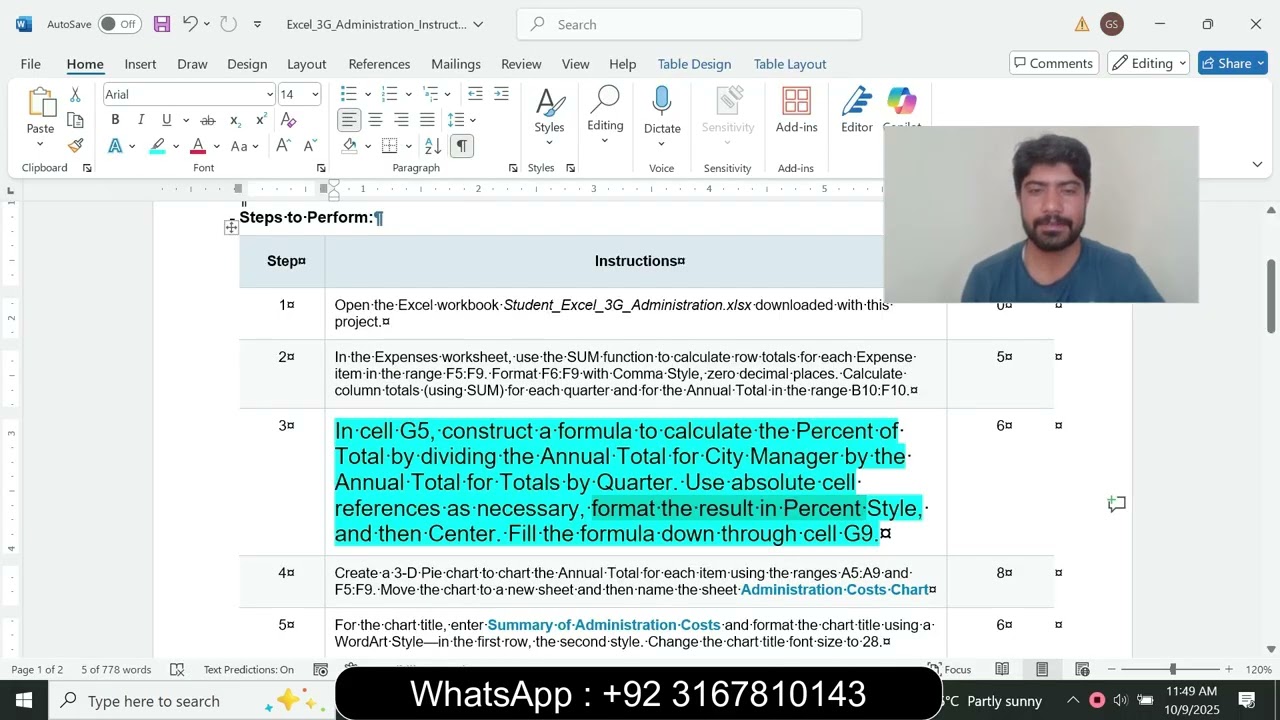The height and width of the screenshot is (720, 1280).
Task: Toggle Justify alignment
Action: click(x=427, y=120)
